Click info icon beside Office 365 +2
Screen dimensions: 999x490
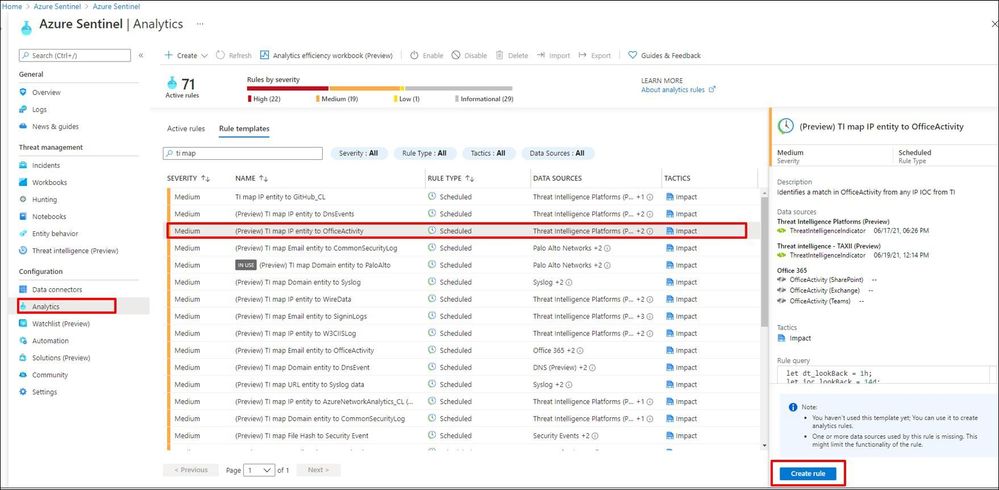pyautogui.click(x=580, y=350)
